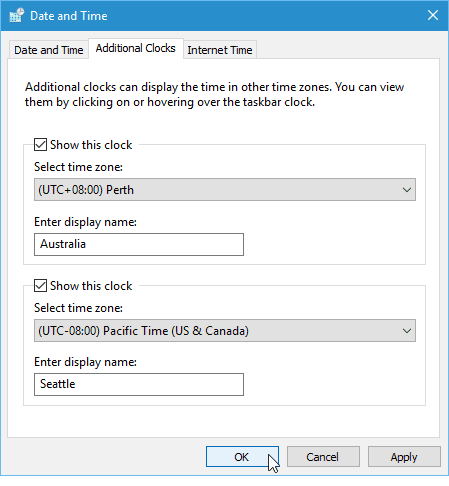Viewport: 449px width, 486px height.
Task: Select the Additional Clocks tab
Action: (136, 49)
